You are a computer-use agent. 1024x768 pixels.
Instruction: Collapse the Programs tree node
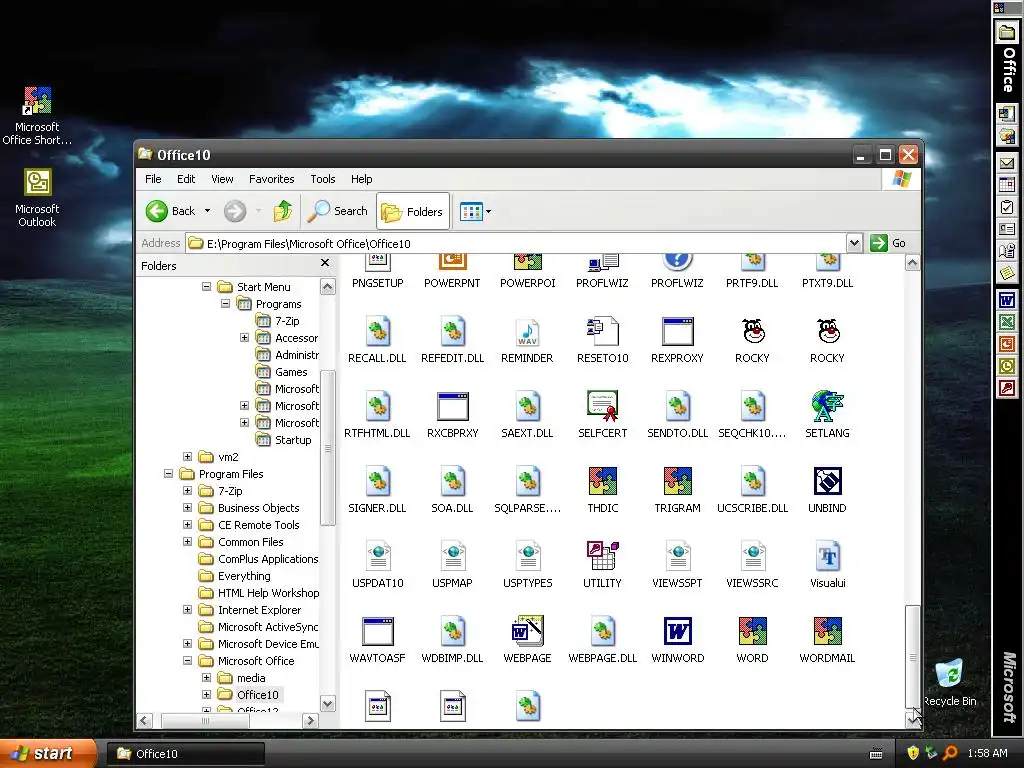(x=225, y=304)
